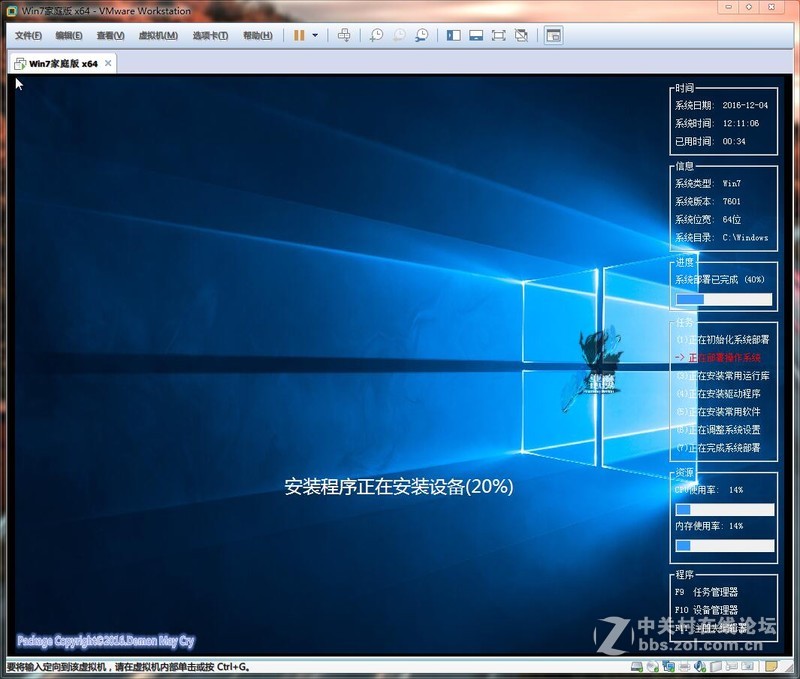Open the Snapshot Manager
The height and width of the screenshot is (679, 800).
(422, 34)
